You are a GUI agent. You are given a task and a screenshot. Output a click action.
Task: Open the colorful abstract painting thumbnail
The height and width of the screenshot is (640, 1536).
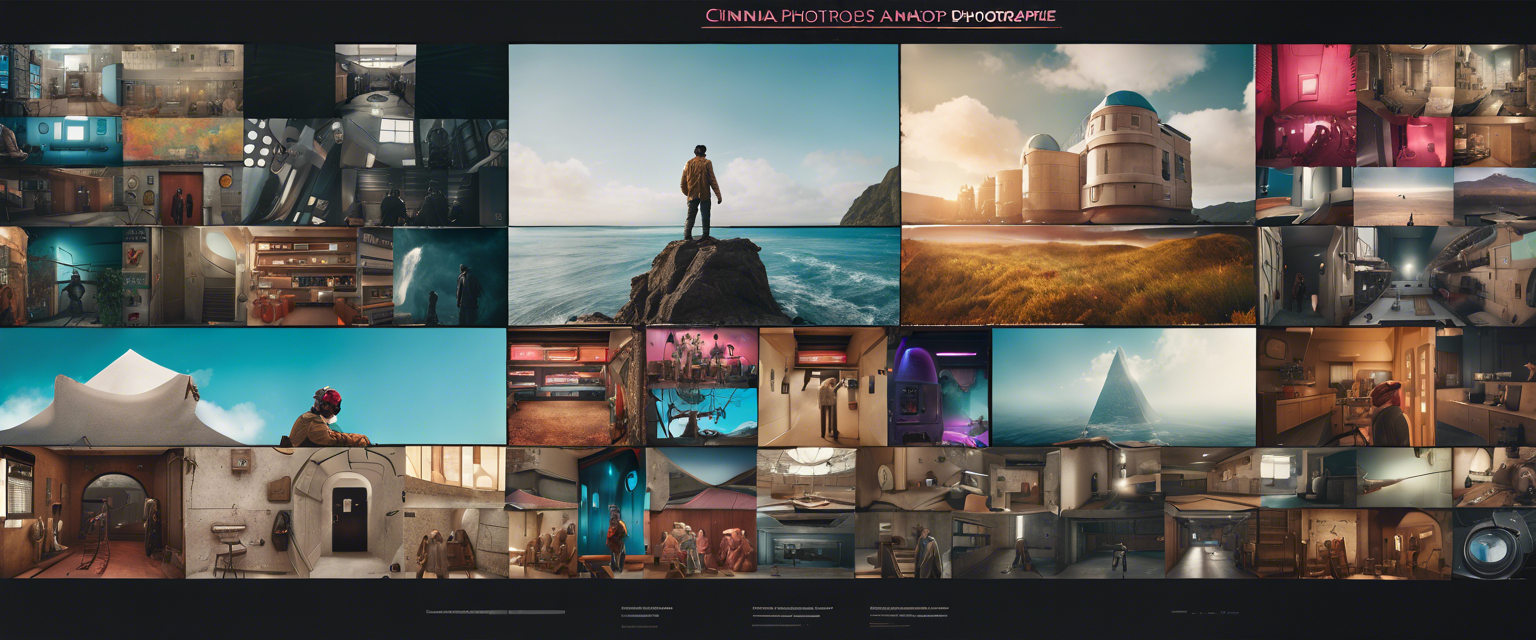pos(182,140)
